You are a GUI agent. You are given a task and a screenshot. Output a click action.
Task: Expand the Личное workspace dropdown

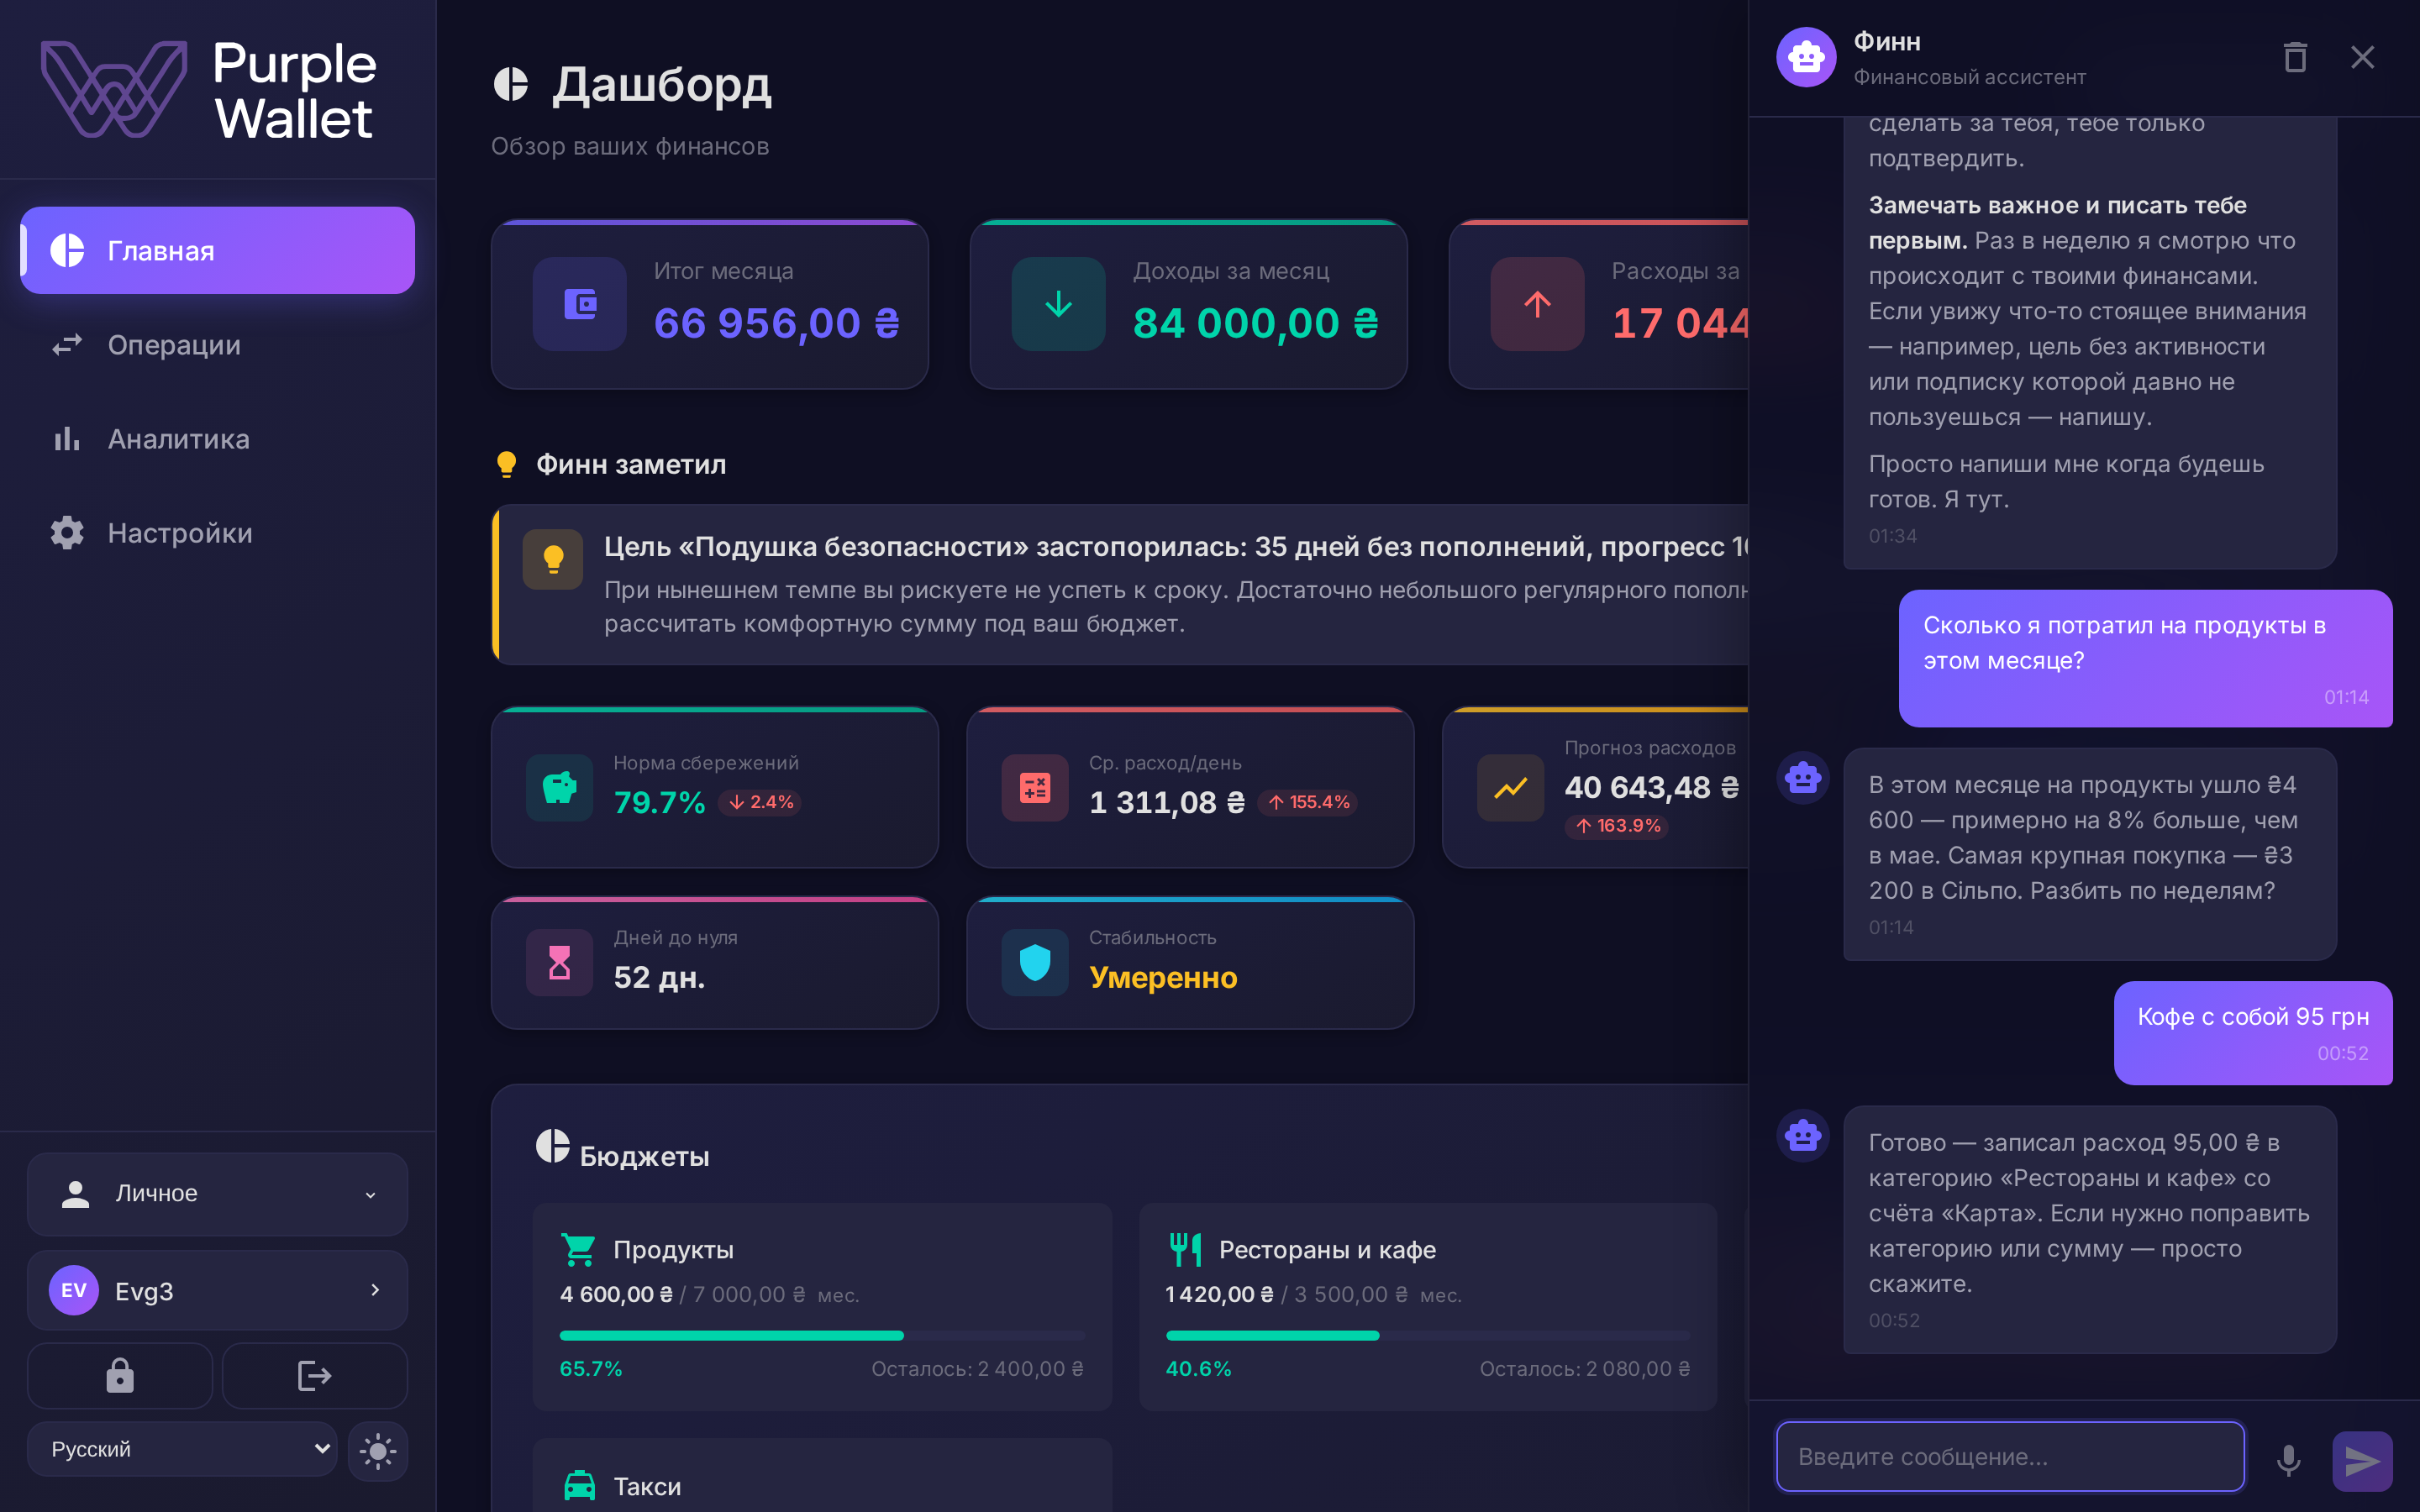pyautogui.click(x=217, y=1194)
